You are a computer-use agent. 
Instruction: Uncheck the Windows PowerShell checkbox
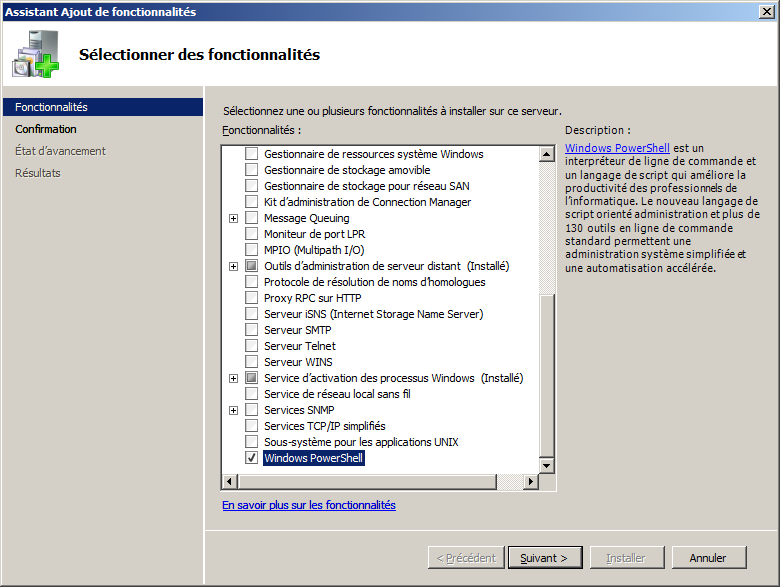tap(251, 458)
